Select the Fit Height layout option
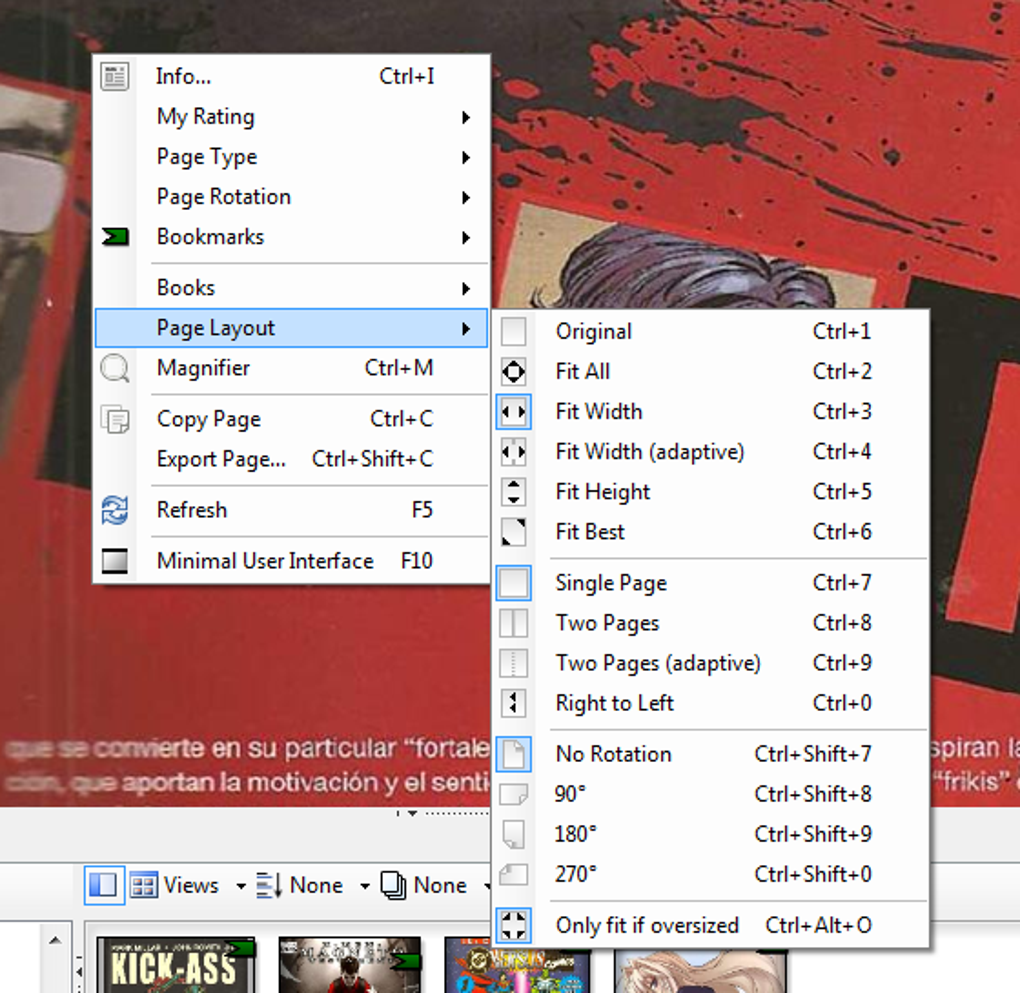1020x993 pixels. pyautogui.click(x=711, y=492)
